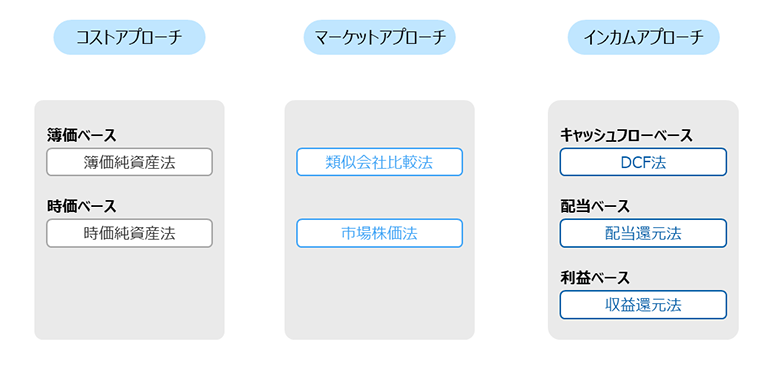Click the 類似会社比較法 box
760x369 pixels.
[380, 162]
